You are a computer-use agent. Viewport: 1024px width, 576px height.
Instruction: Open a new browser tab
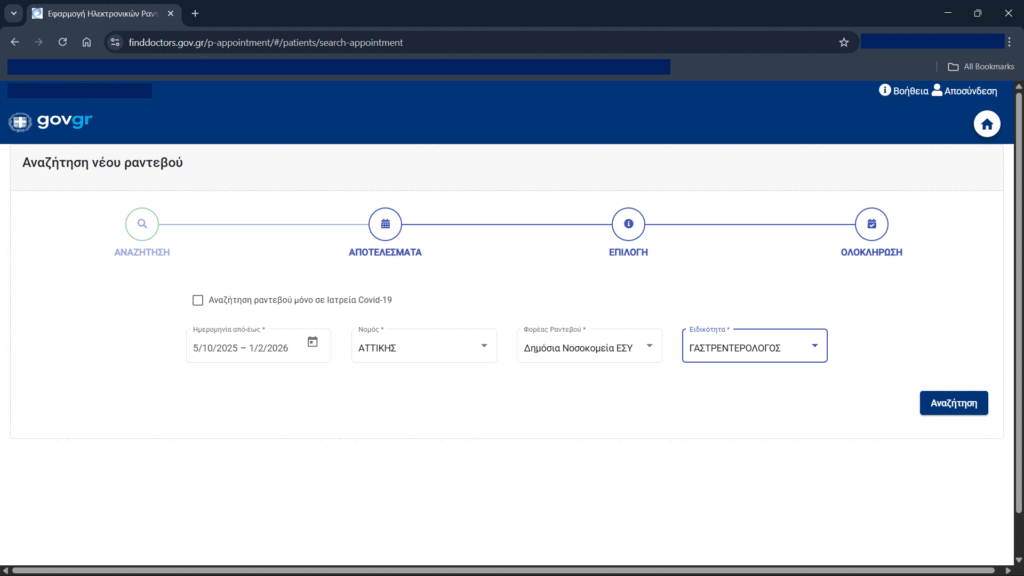point(195,13)
